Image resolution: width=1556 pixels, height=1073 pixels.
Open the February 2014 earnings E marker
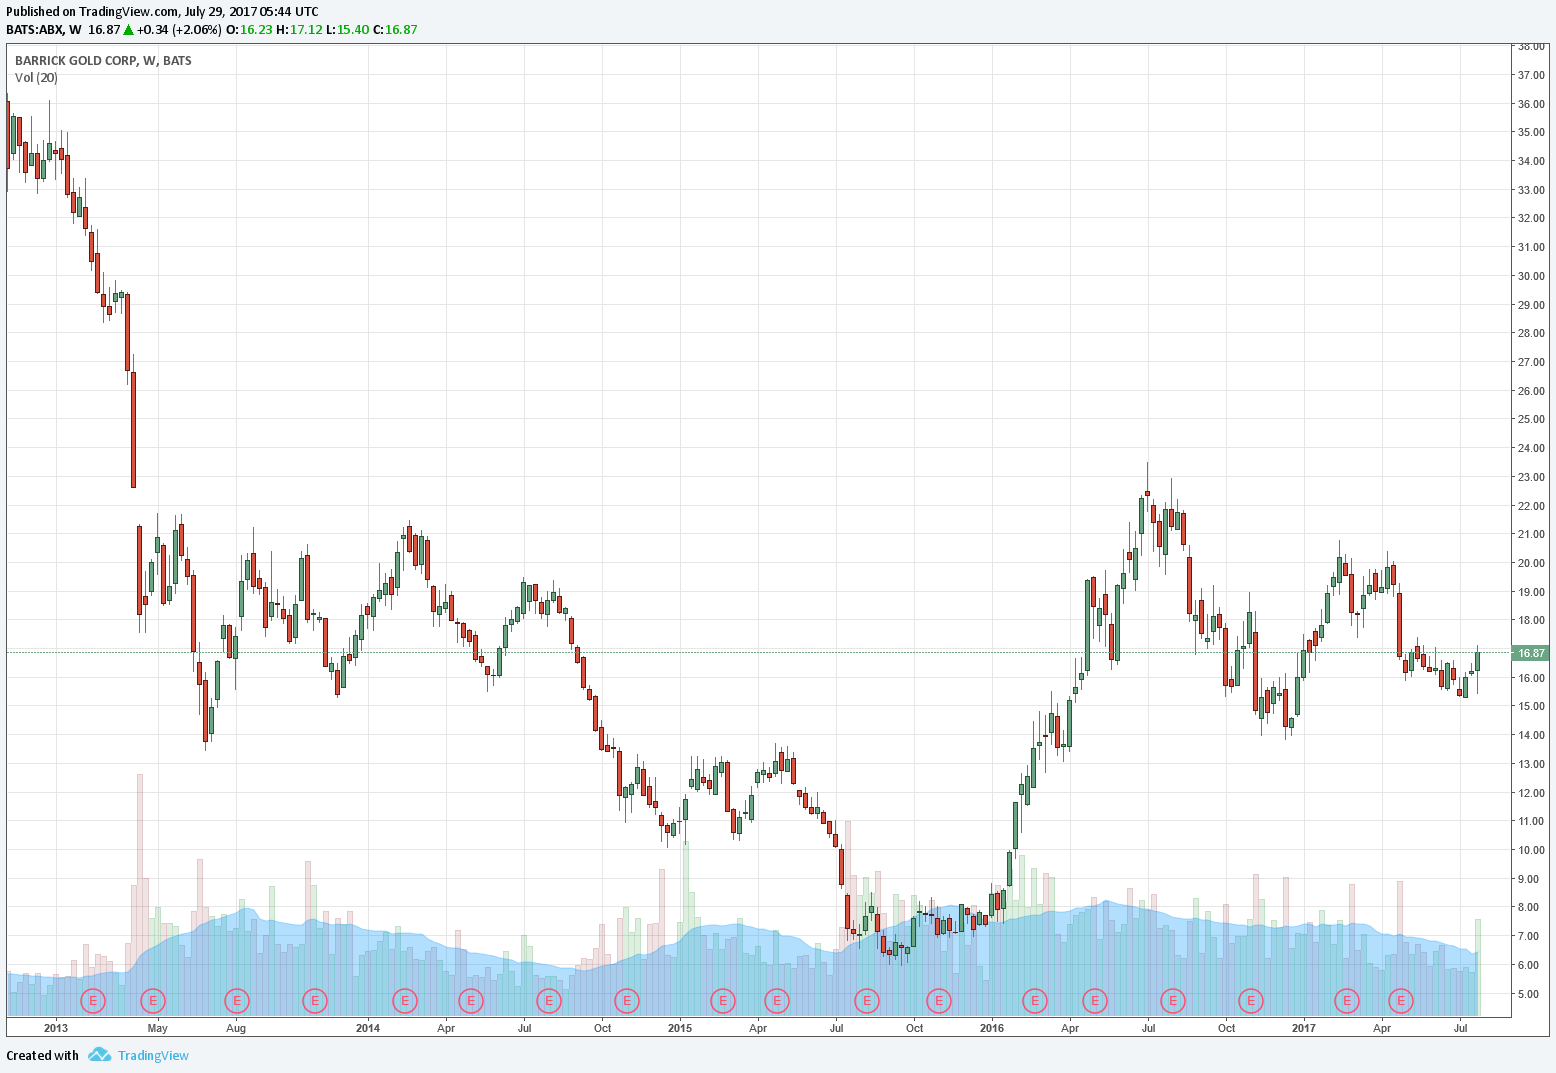point(405,1000)
